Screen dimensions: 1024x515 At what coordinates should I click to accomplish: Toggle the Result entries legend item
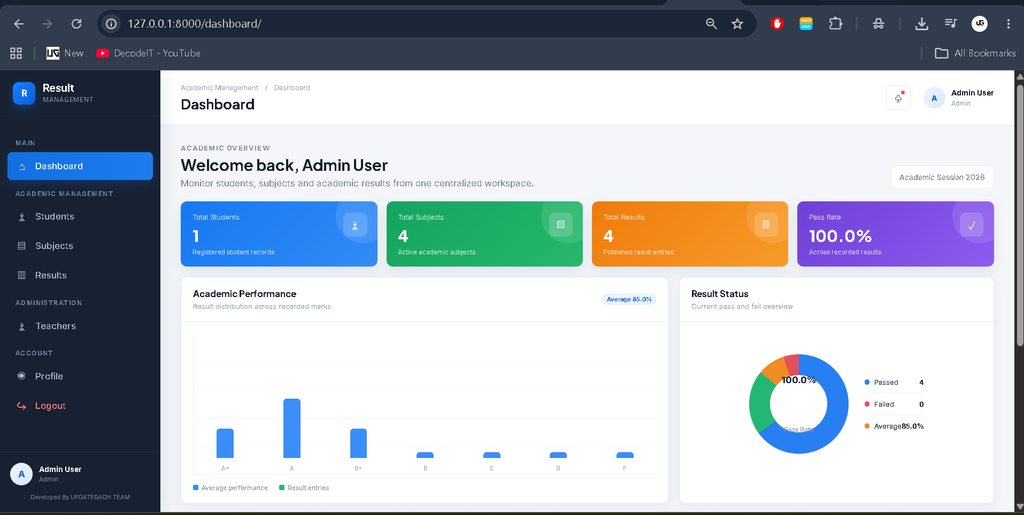[304, 488]
